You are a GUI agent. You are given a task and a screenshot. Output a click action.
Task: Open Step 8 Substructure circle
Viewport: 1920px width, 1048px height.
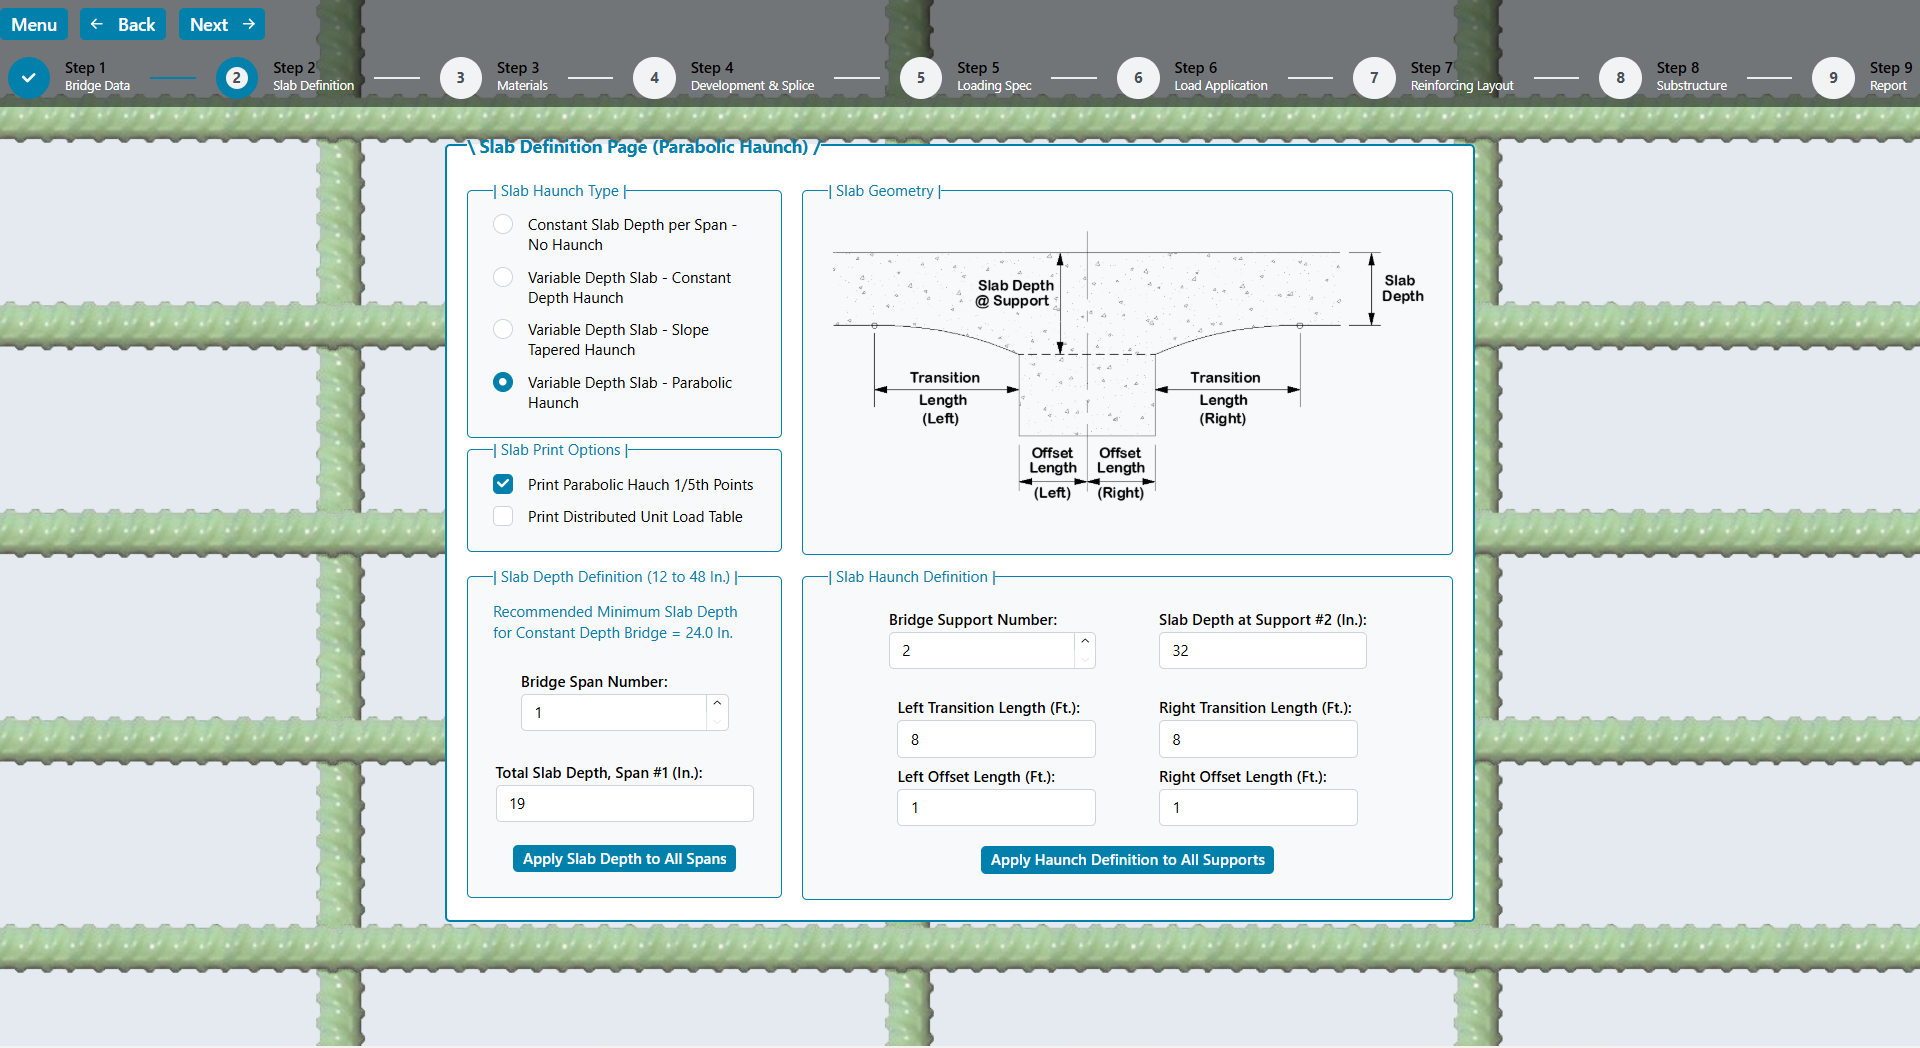1620,77
